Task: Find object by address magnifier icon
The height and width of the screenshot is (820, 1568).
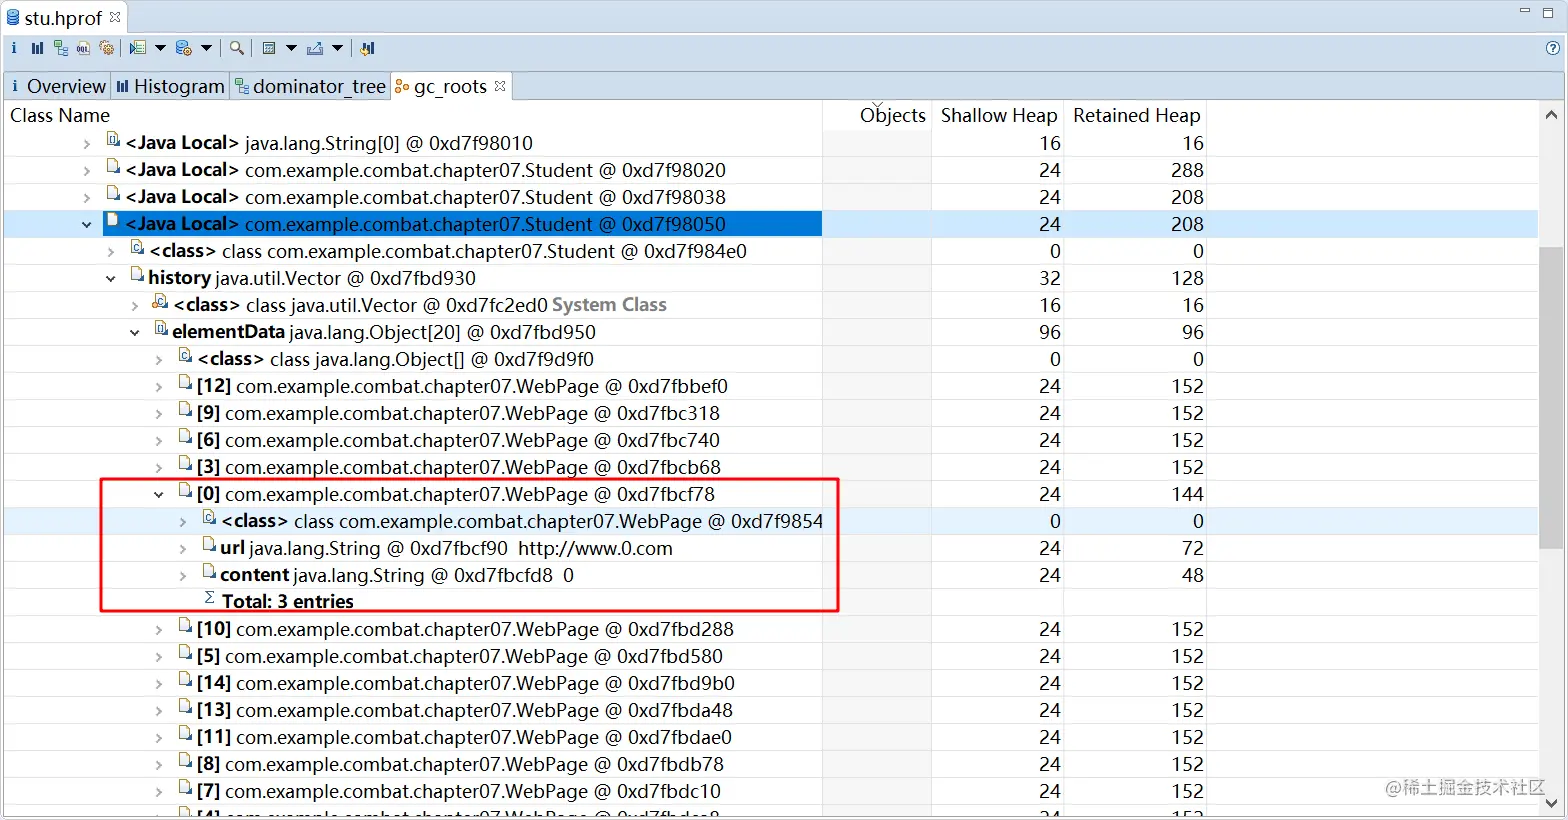Action: [x=237, y=48]
